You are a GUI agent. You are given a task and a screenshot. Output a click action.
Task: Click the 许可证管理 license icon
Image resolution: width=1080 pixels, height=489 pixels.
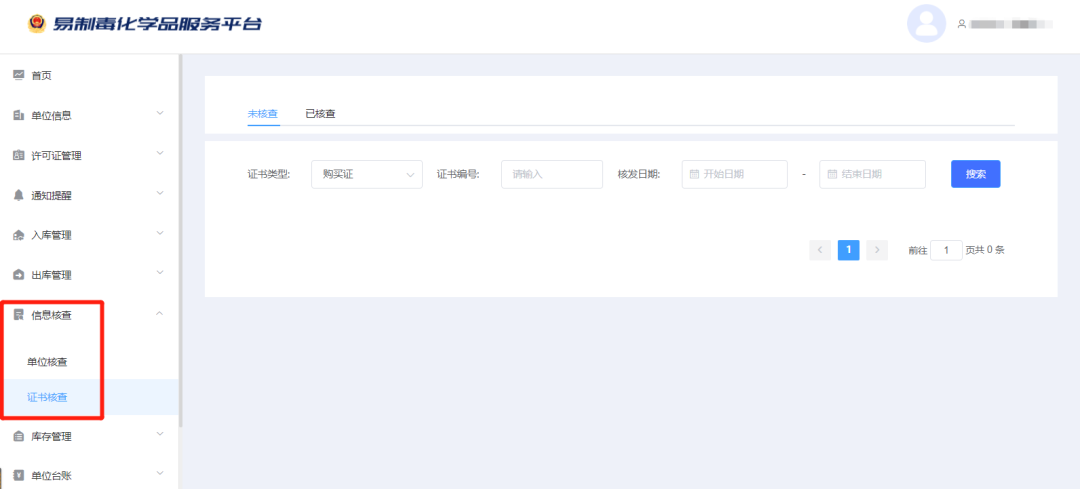point(18,155)
